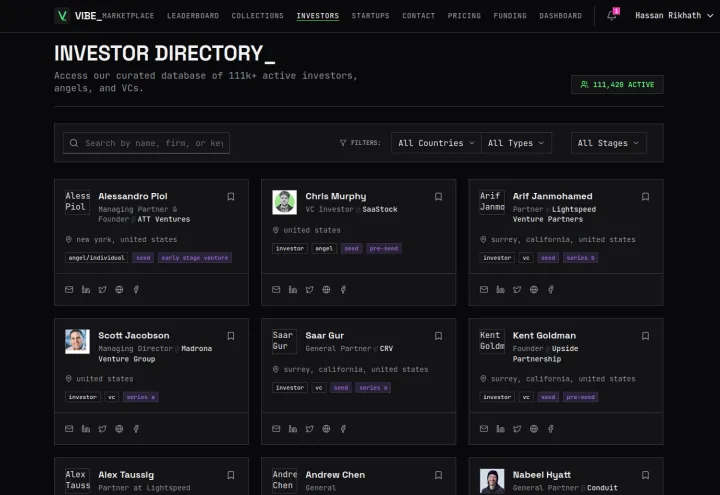Expand the All Types filter
The image size is (720, 495).
point(517,143)
